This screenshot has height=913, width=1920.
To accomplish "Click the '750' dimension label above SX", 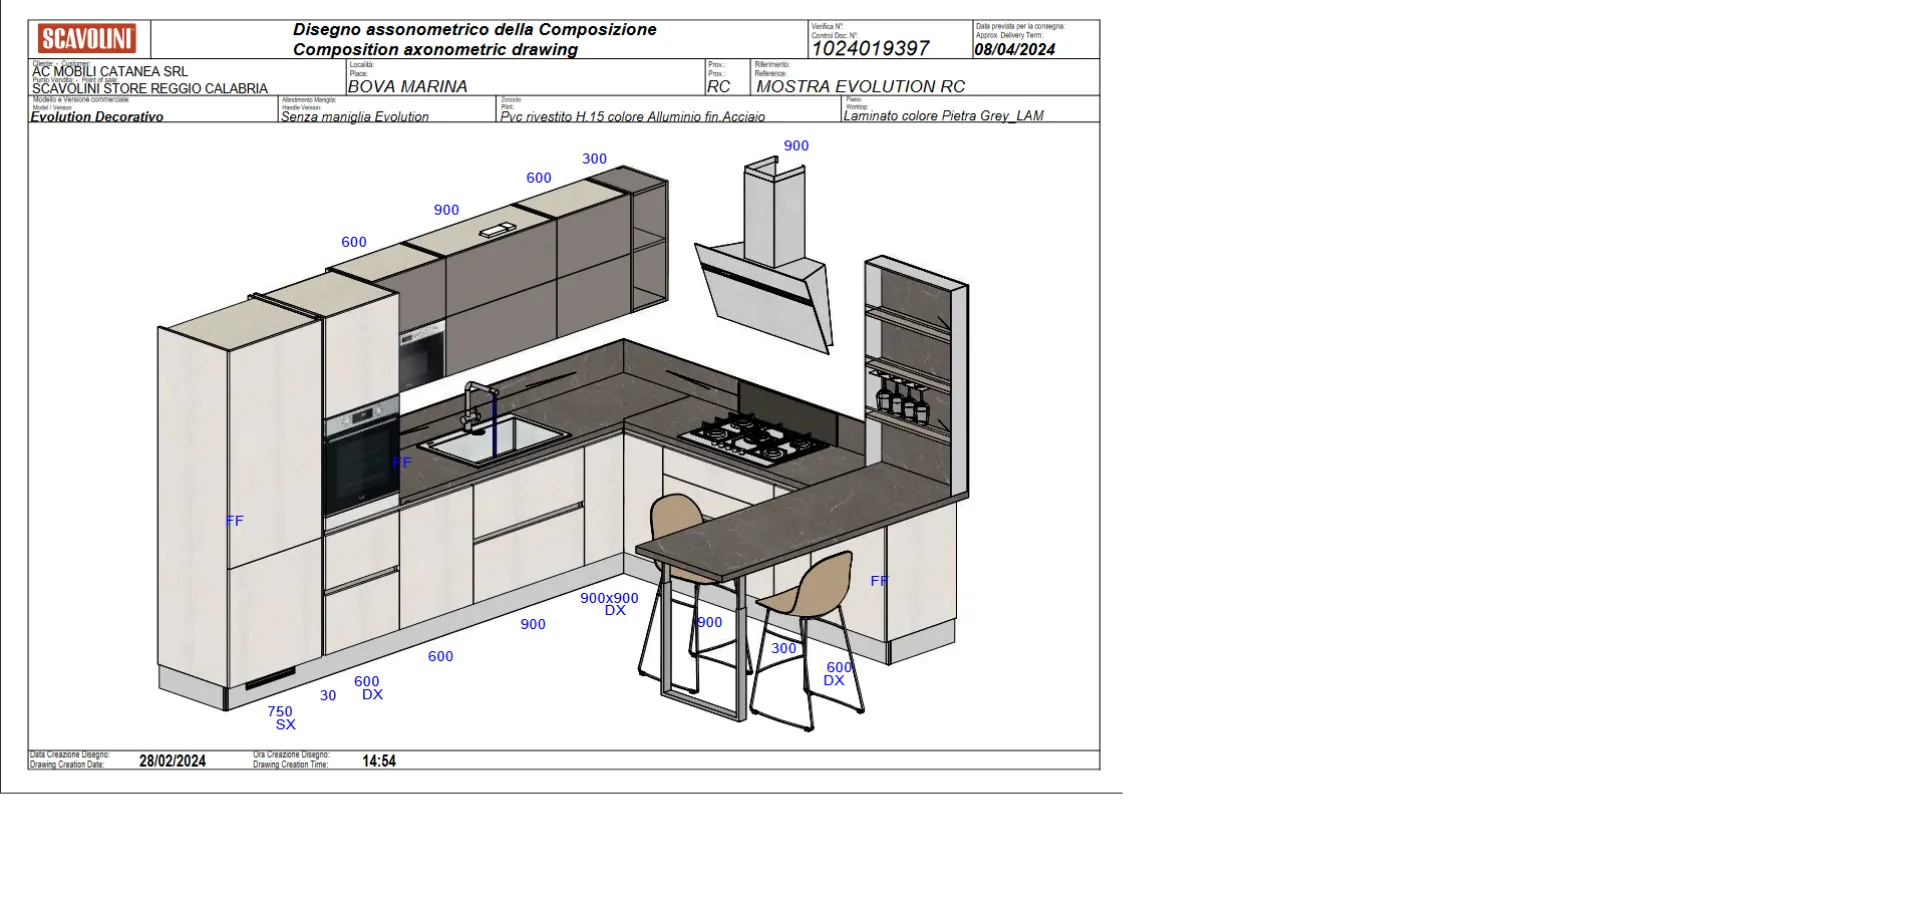I will click(280, 711).
